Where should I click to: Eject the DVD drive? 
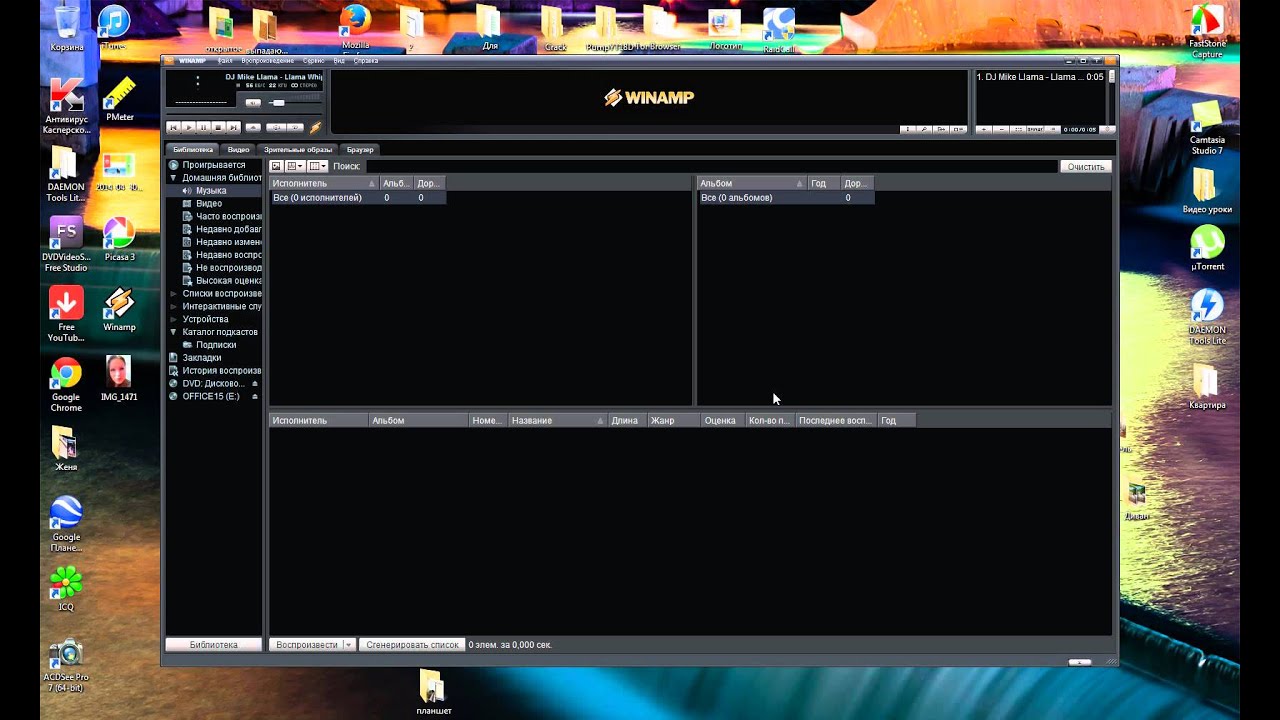[x=254, y=384]
